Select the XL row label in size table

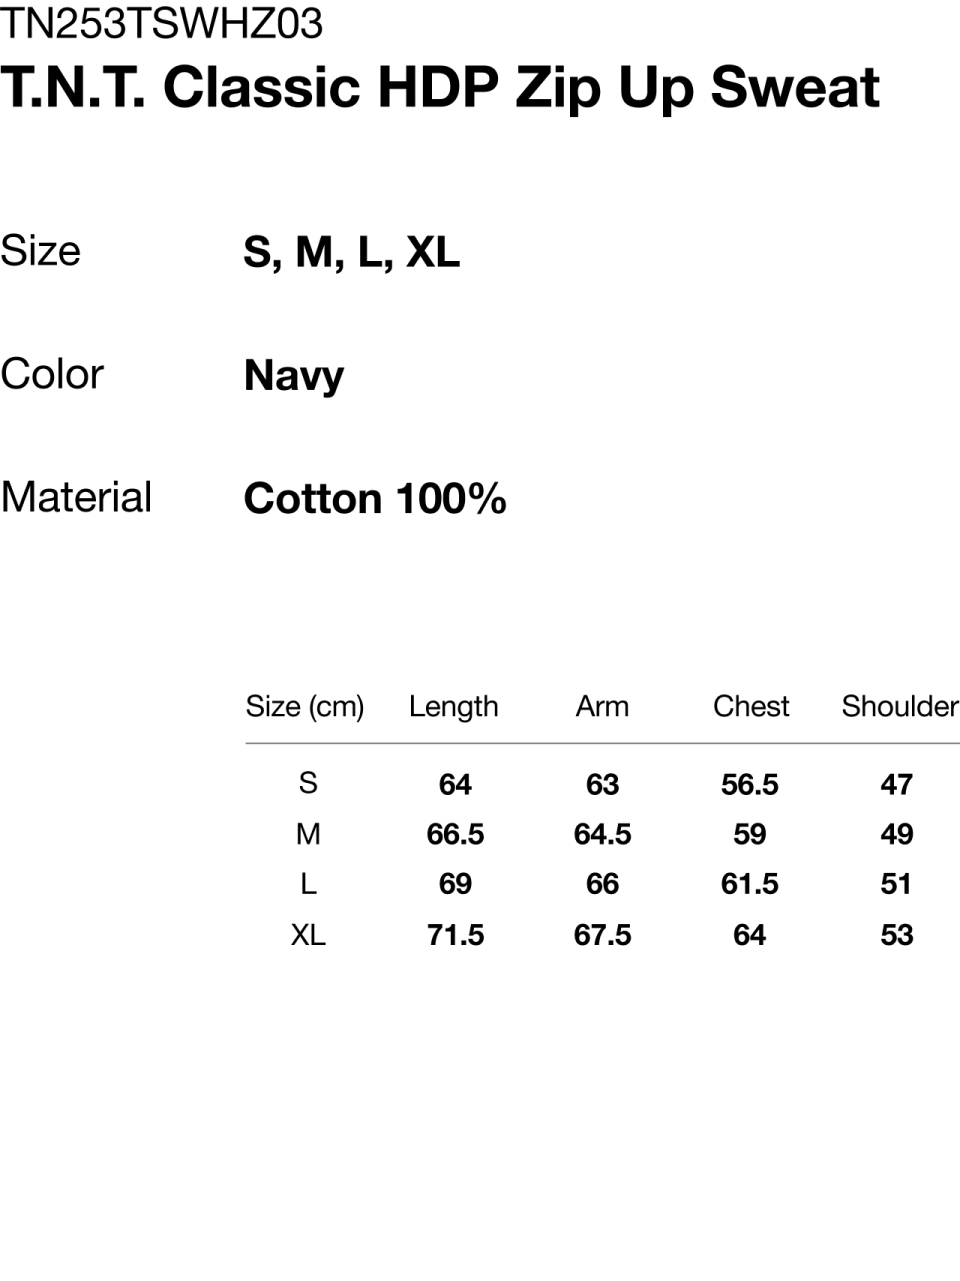308,935
